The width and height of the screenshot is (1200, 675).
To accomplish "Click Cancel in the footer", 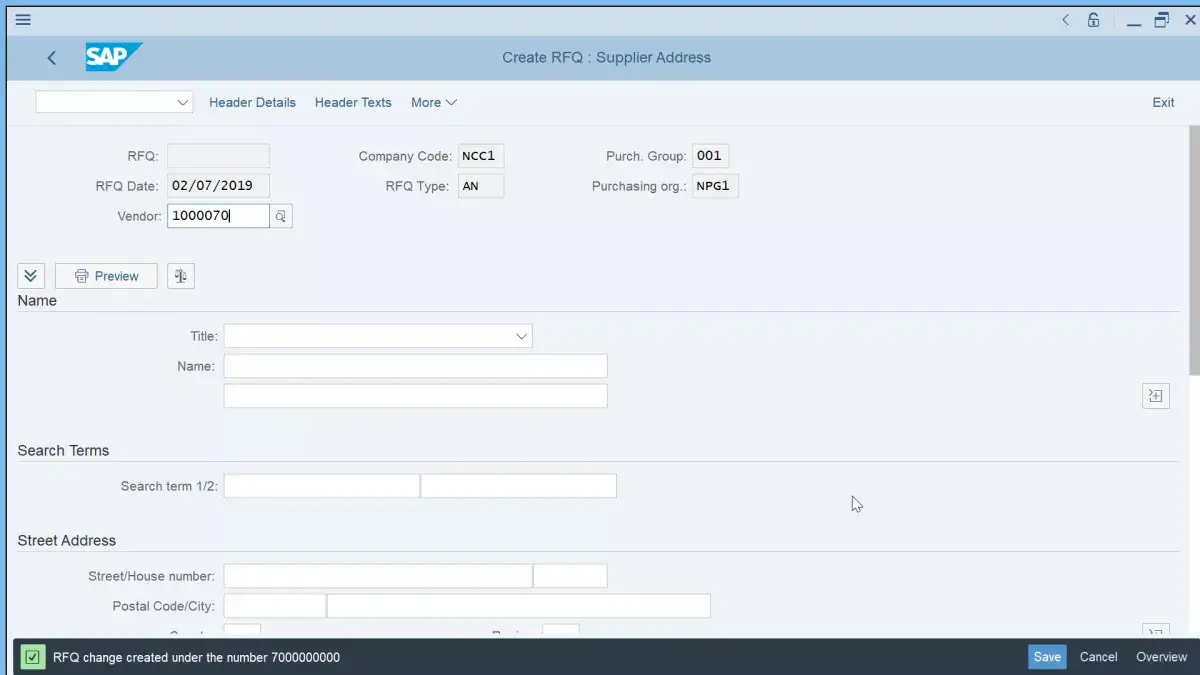I will (1098, 657).
